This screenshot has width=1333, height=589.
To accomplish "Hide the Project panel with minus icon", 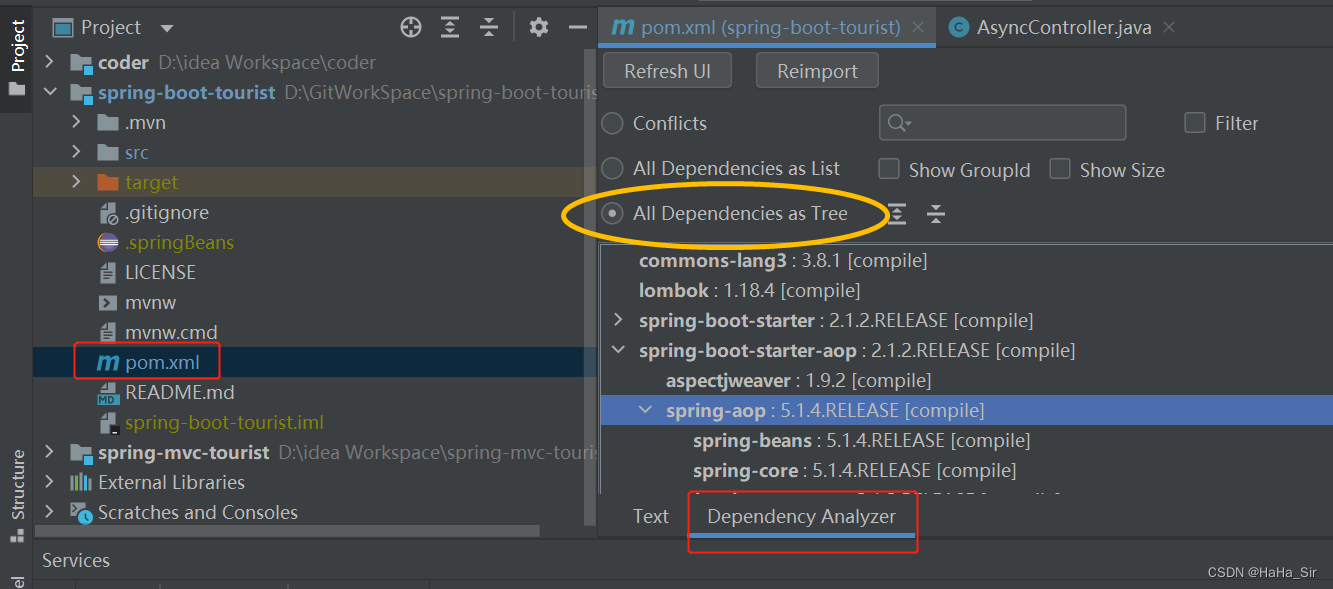I will point(577,27).
